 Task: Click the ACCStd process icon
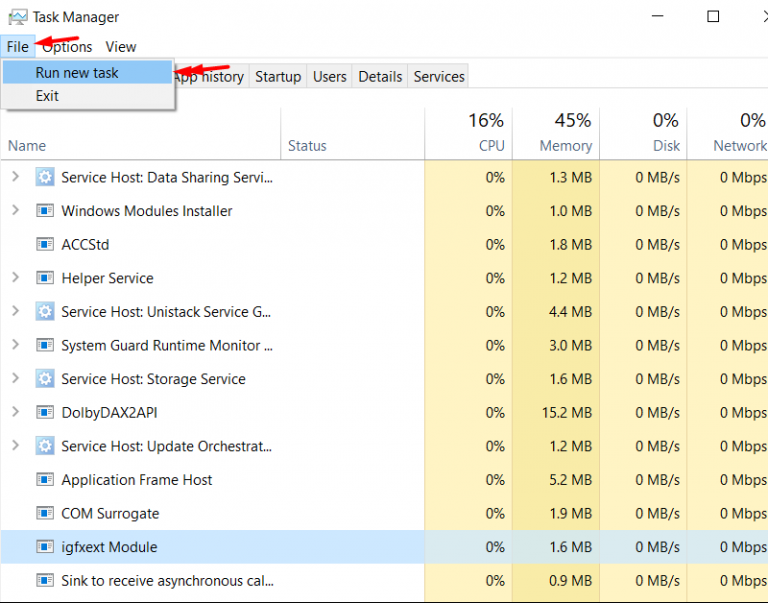point(45,244)
